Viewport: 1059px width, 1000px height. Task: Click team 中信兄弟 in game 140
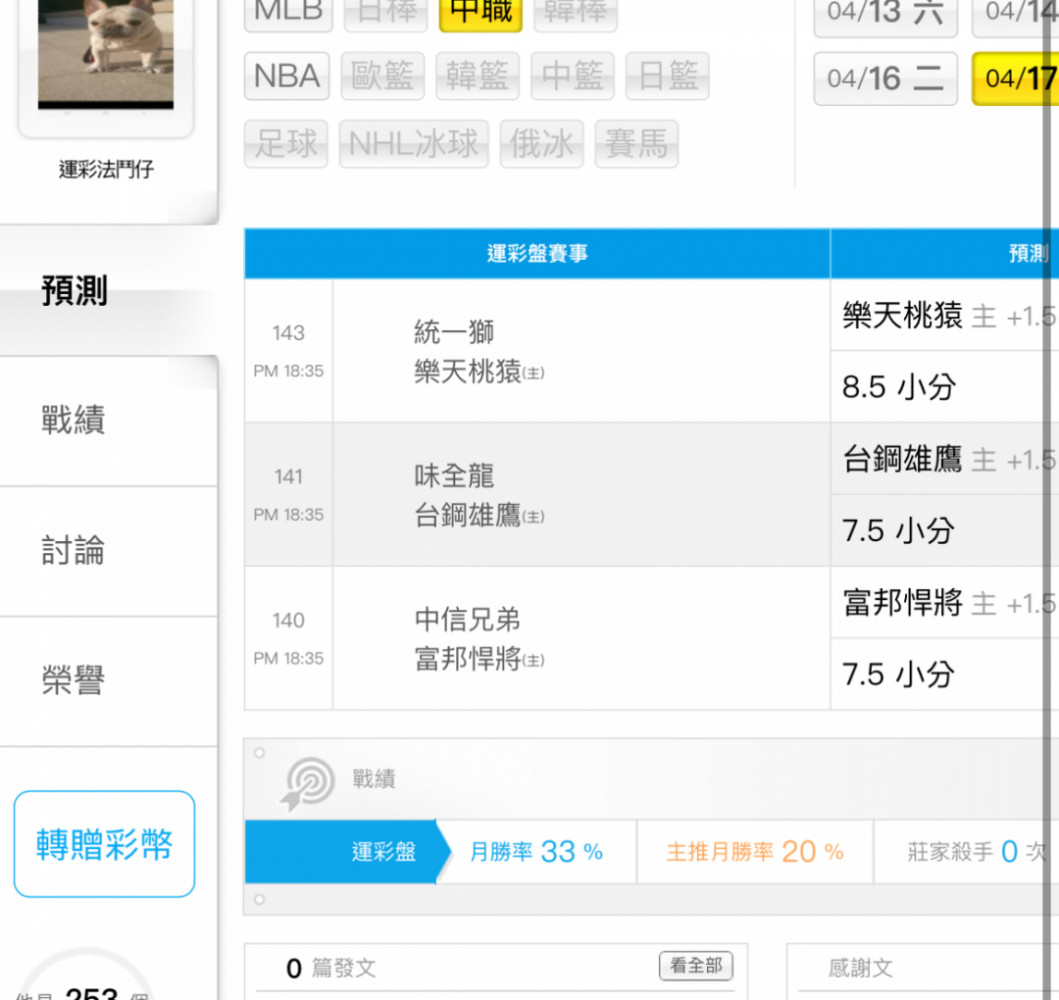(467, 619)
